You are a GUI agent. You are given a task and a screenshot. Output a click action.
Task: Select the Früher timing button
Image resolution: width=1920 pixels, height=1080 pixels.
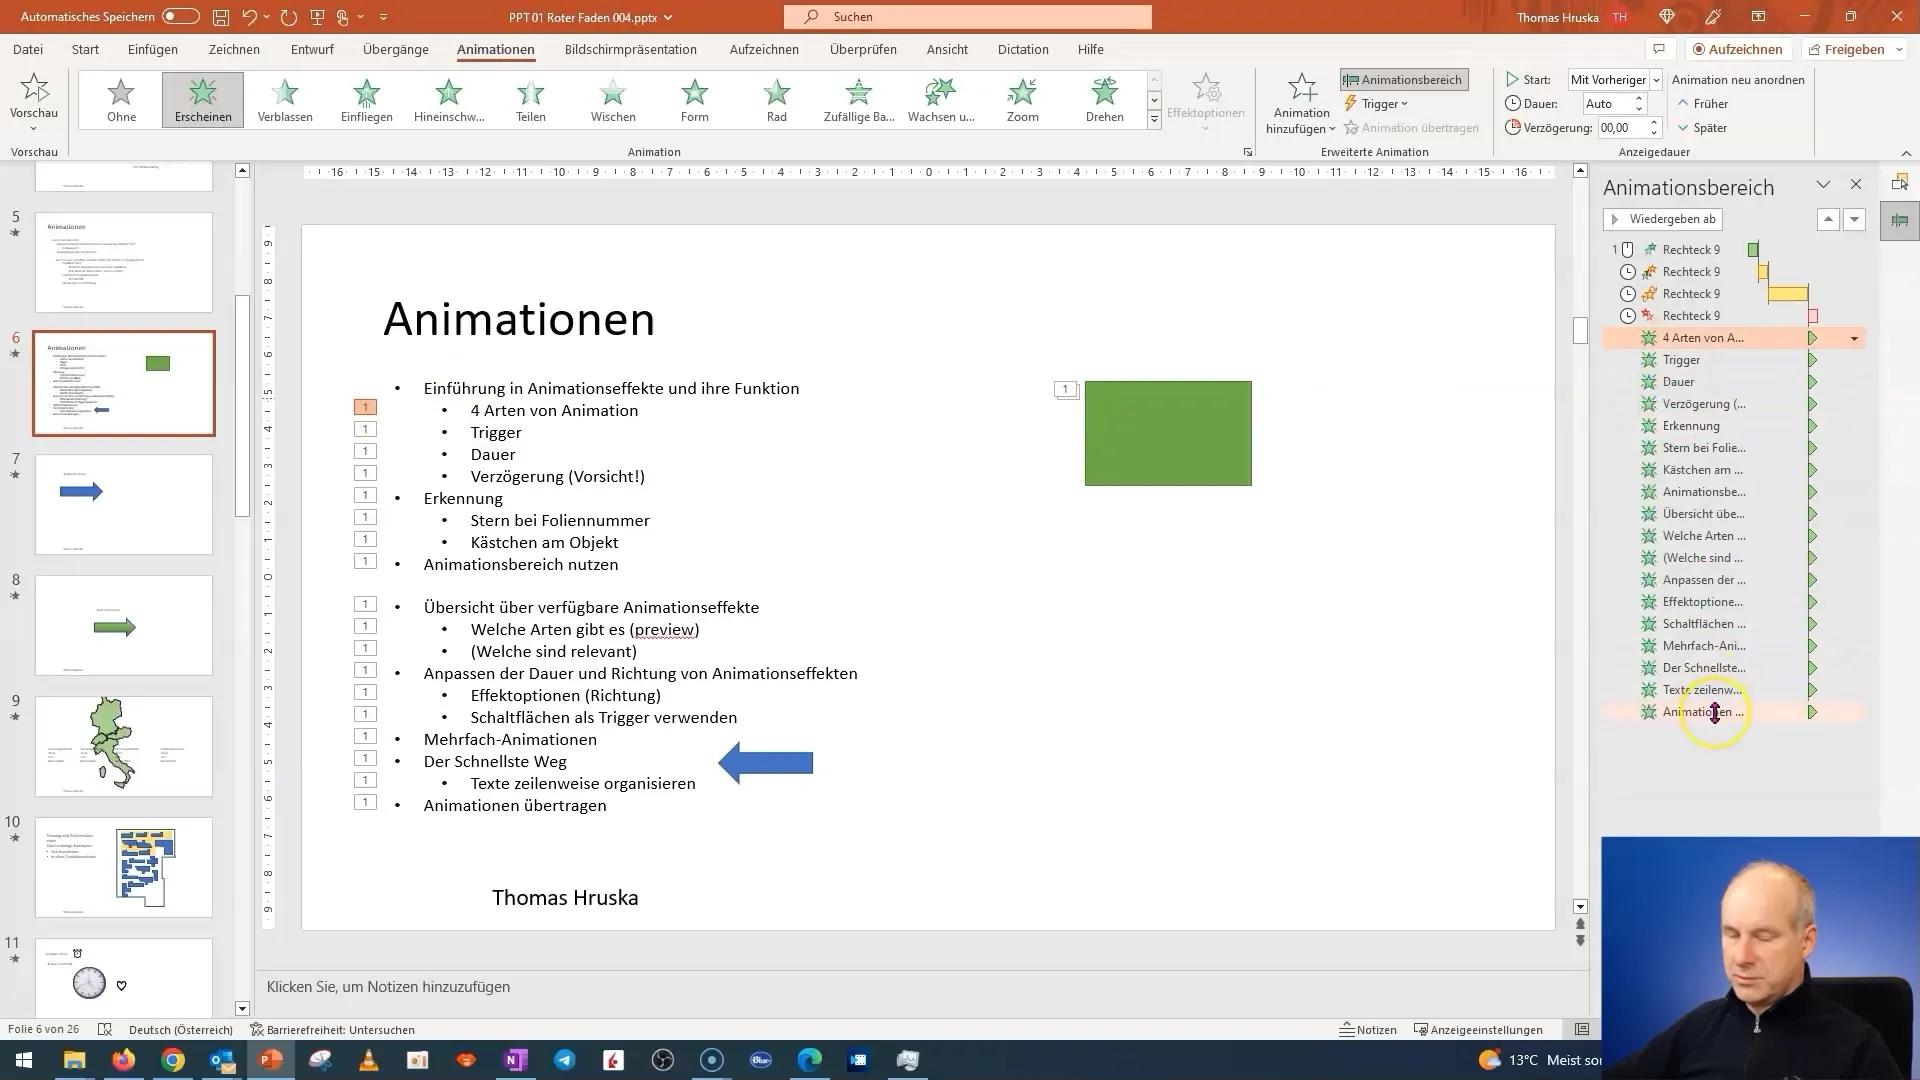point(1705,103)
